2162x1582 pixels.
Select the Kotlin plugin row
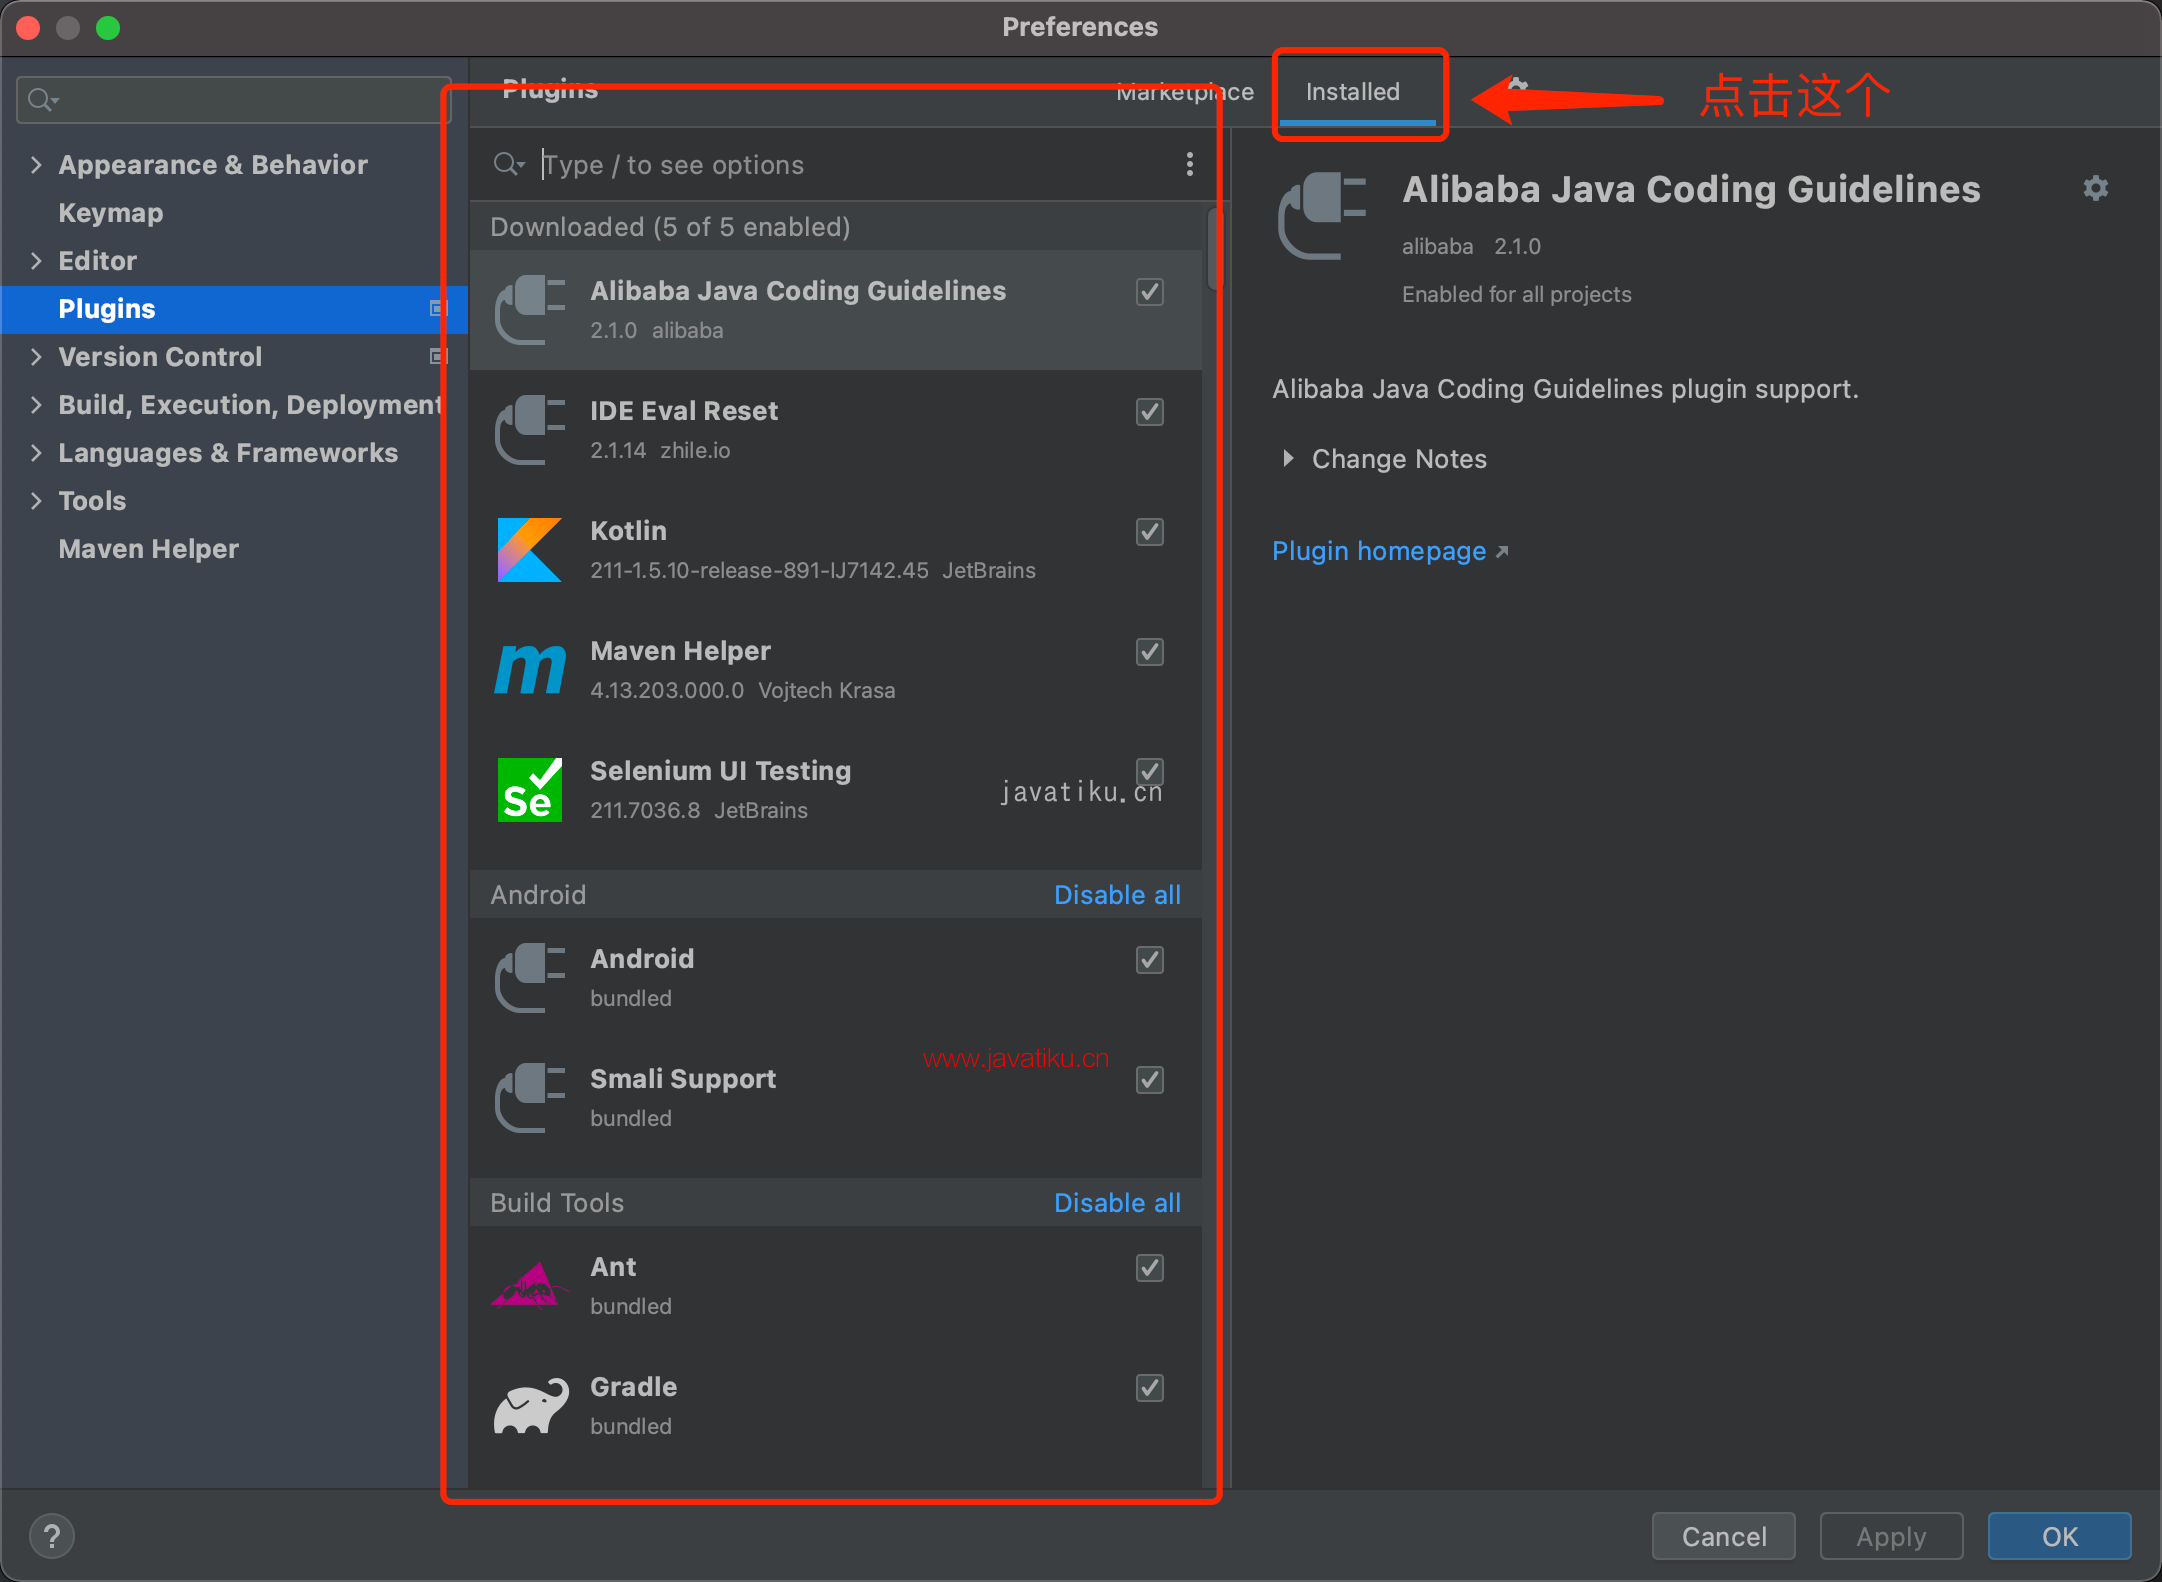click(x=836, y=550)
